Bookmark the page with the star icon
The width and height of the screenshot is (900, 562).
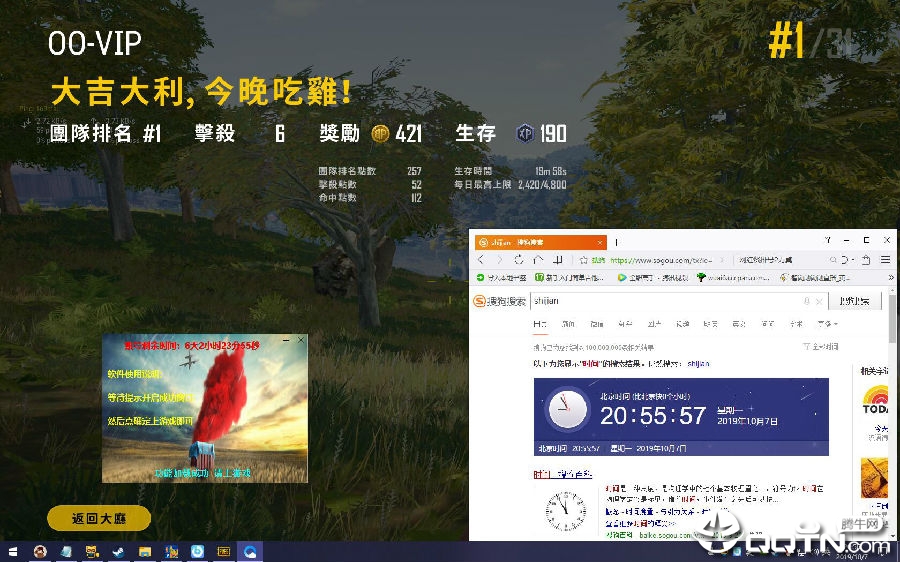(x=584, y=260)
